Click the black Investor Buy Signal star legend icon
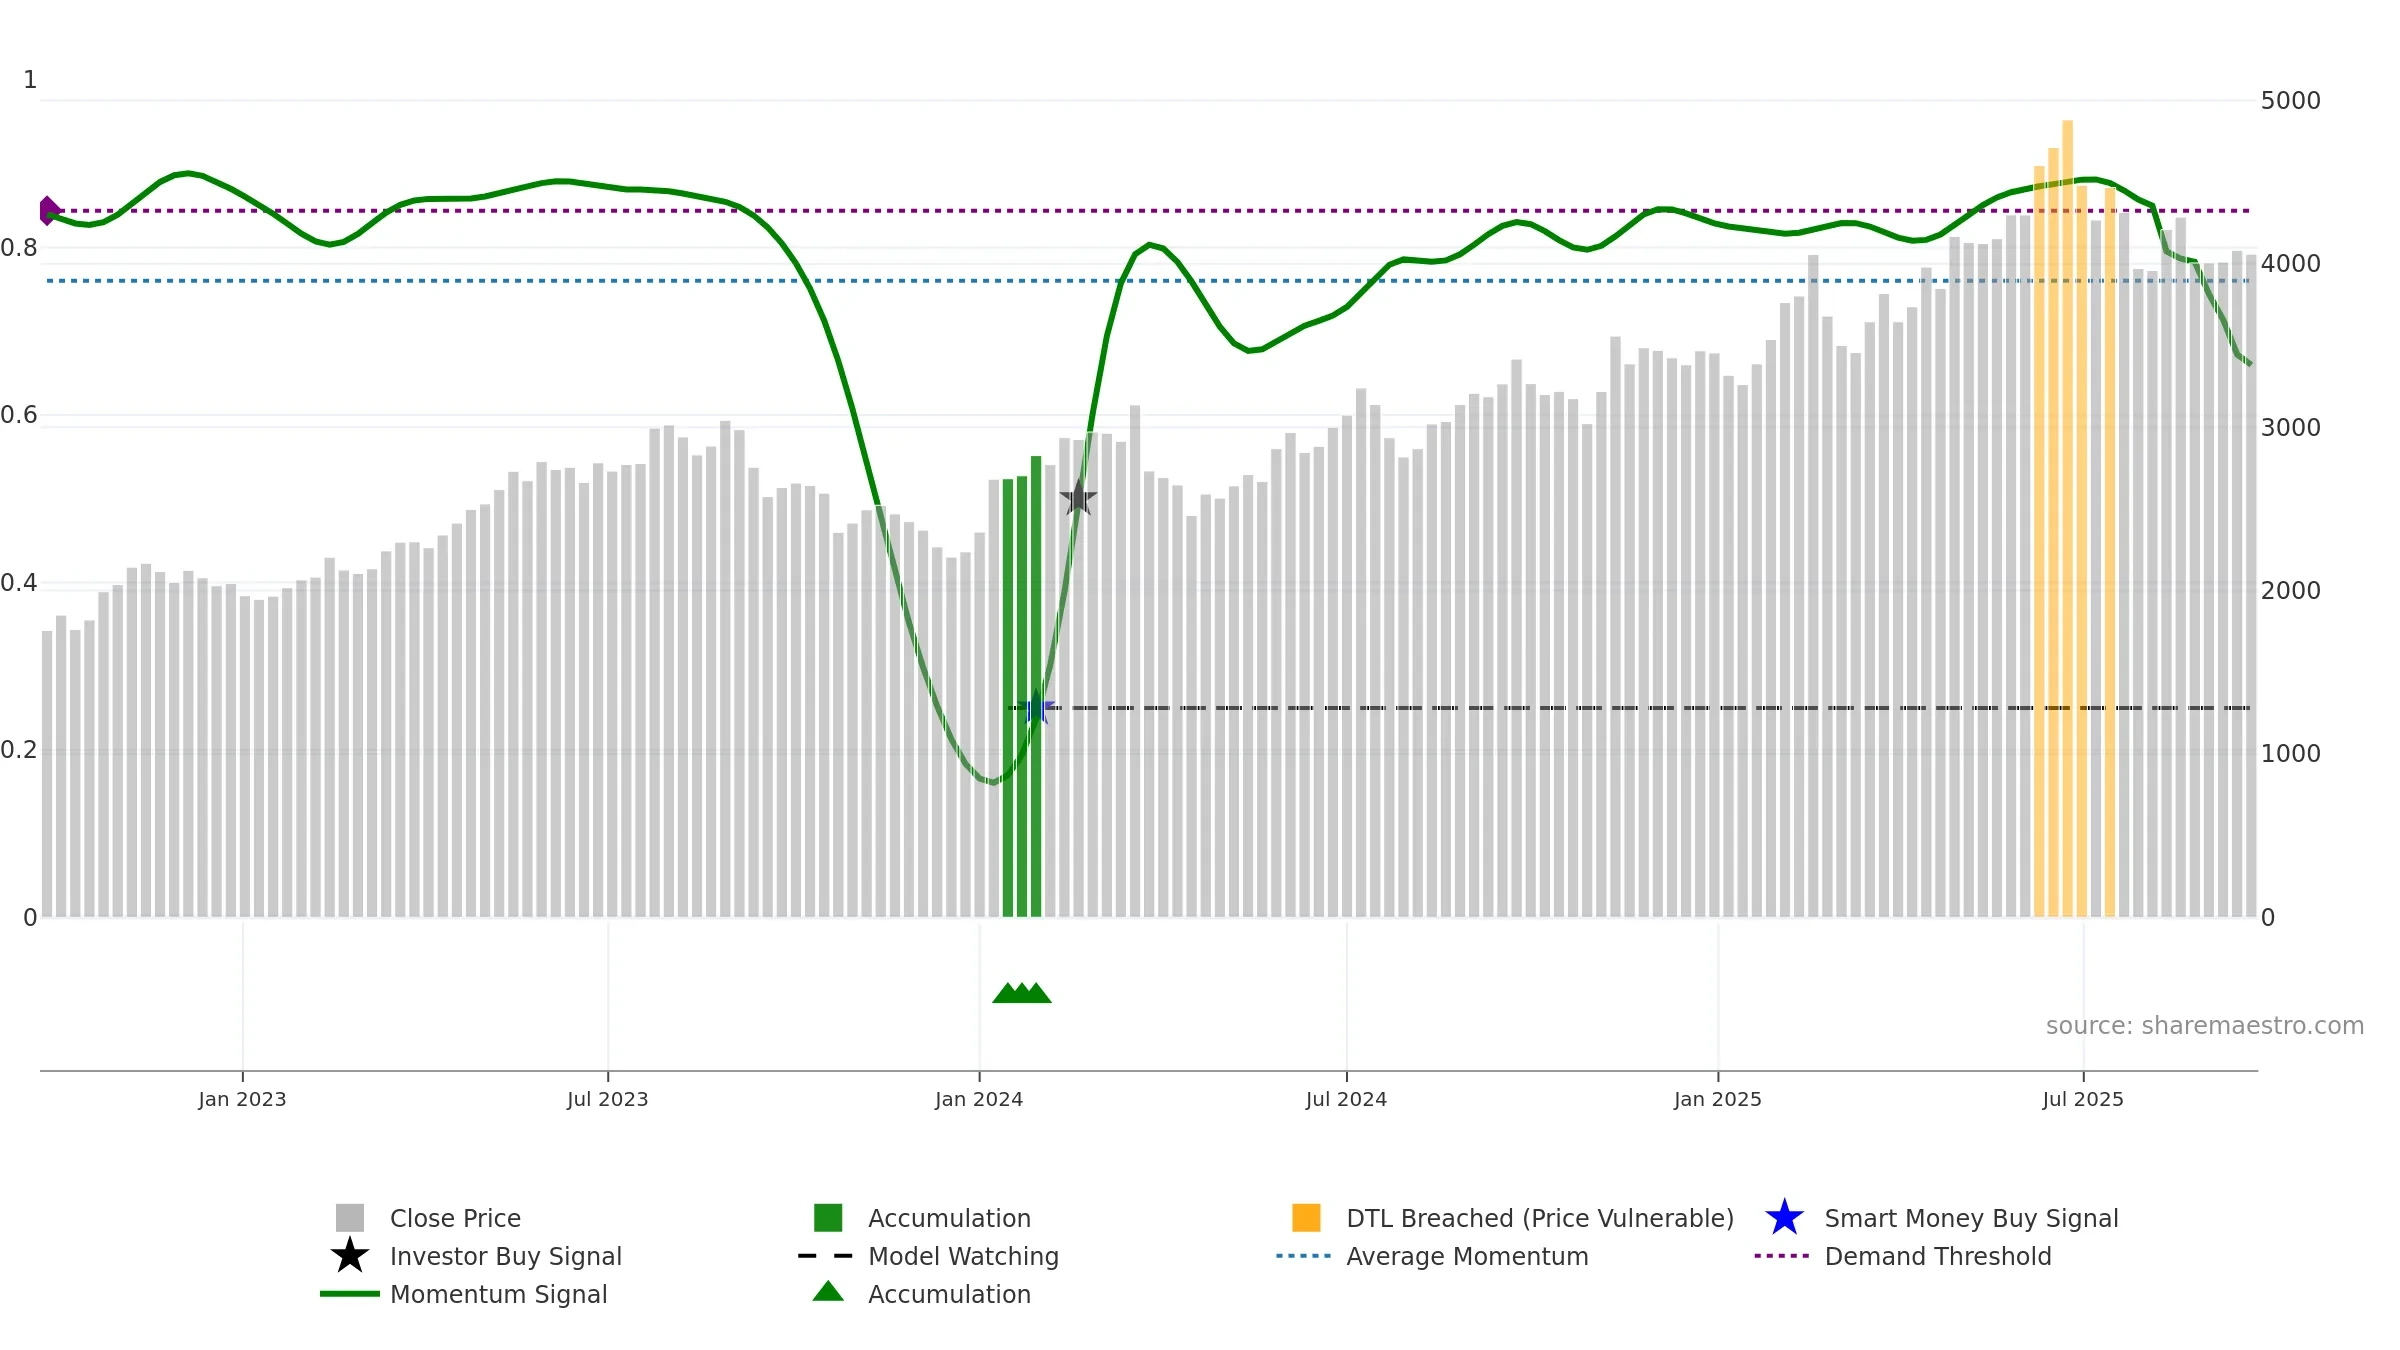 point(350,1256)
